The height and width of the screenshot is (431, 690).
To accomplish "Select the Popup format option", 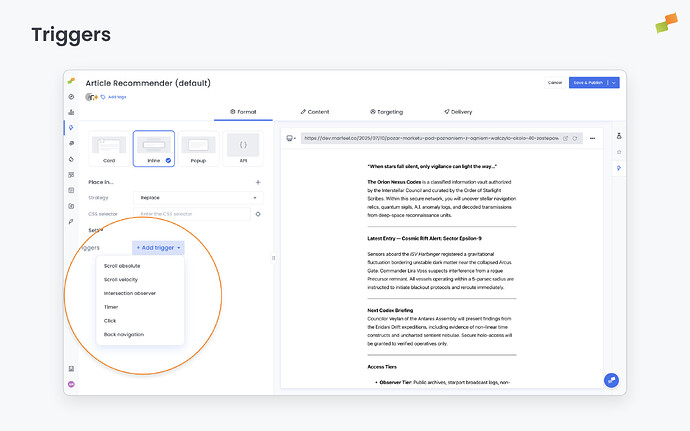I will (198, 148).
